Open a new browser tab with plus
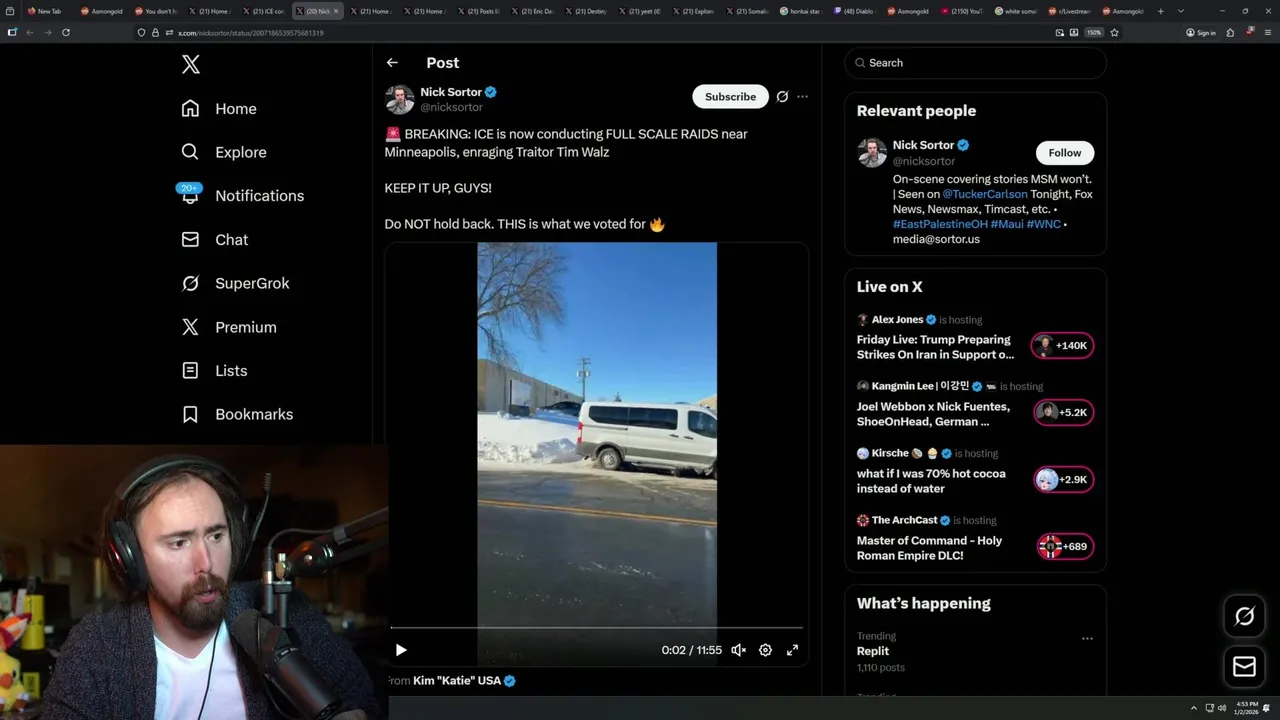 click(x=1160, y=11)
